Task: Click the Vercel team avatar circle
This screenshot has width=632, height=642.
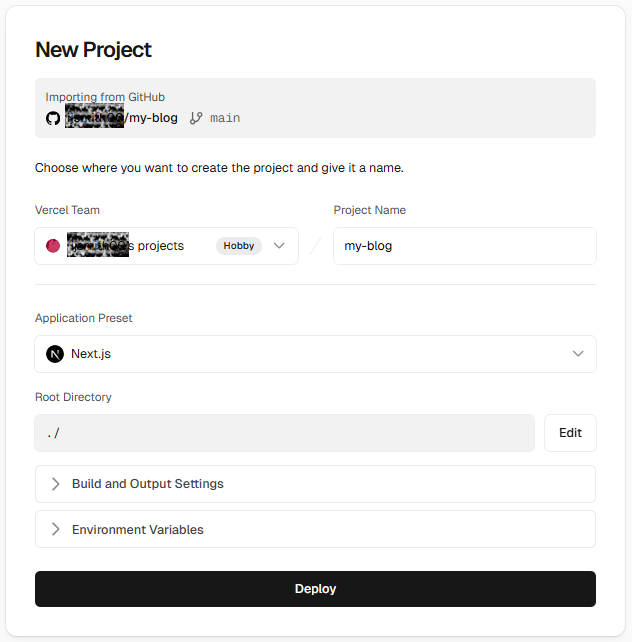Action: pos(53,246)
